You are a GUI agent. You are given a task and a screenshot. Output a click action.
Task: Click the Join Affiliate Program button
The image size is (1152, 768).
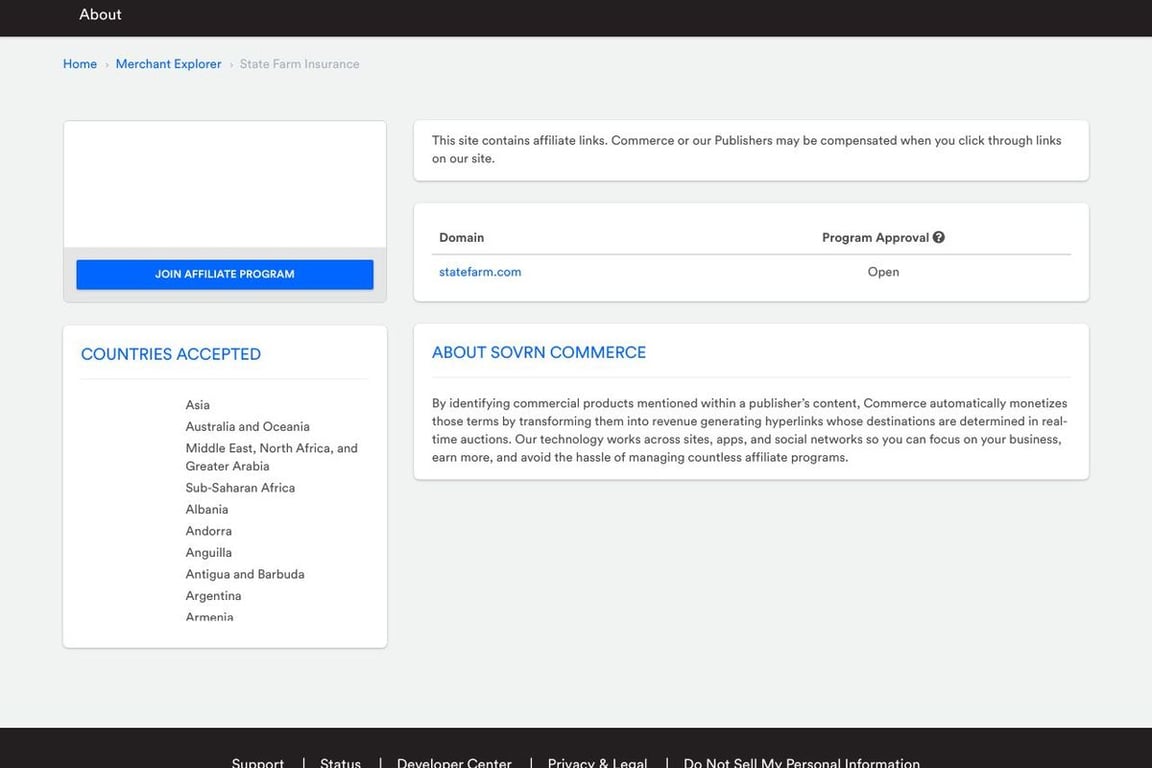coord(225,274)
